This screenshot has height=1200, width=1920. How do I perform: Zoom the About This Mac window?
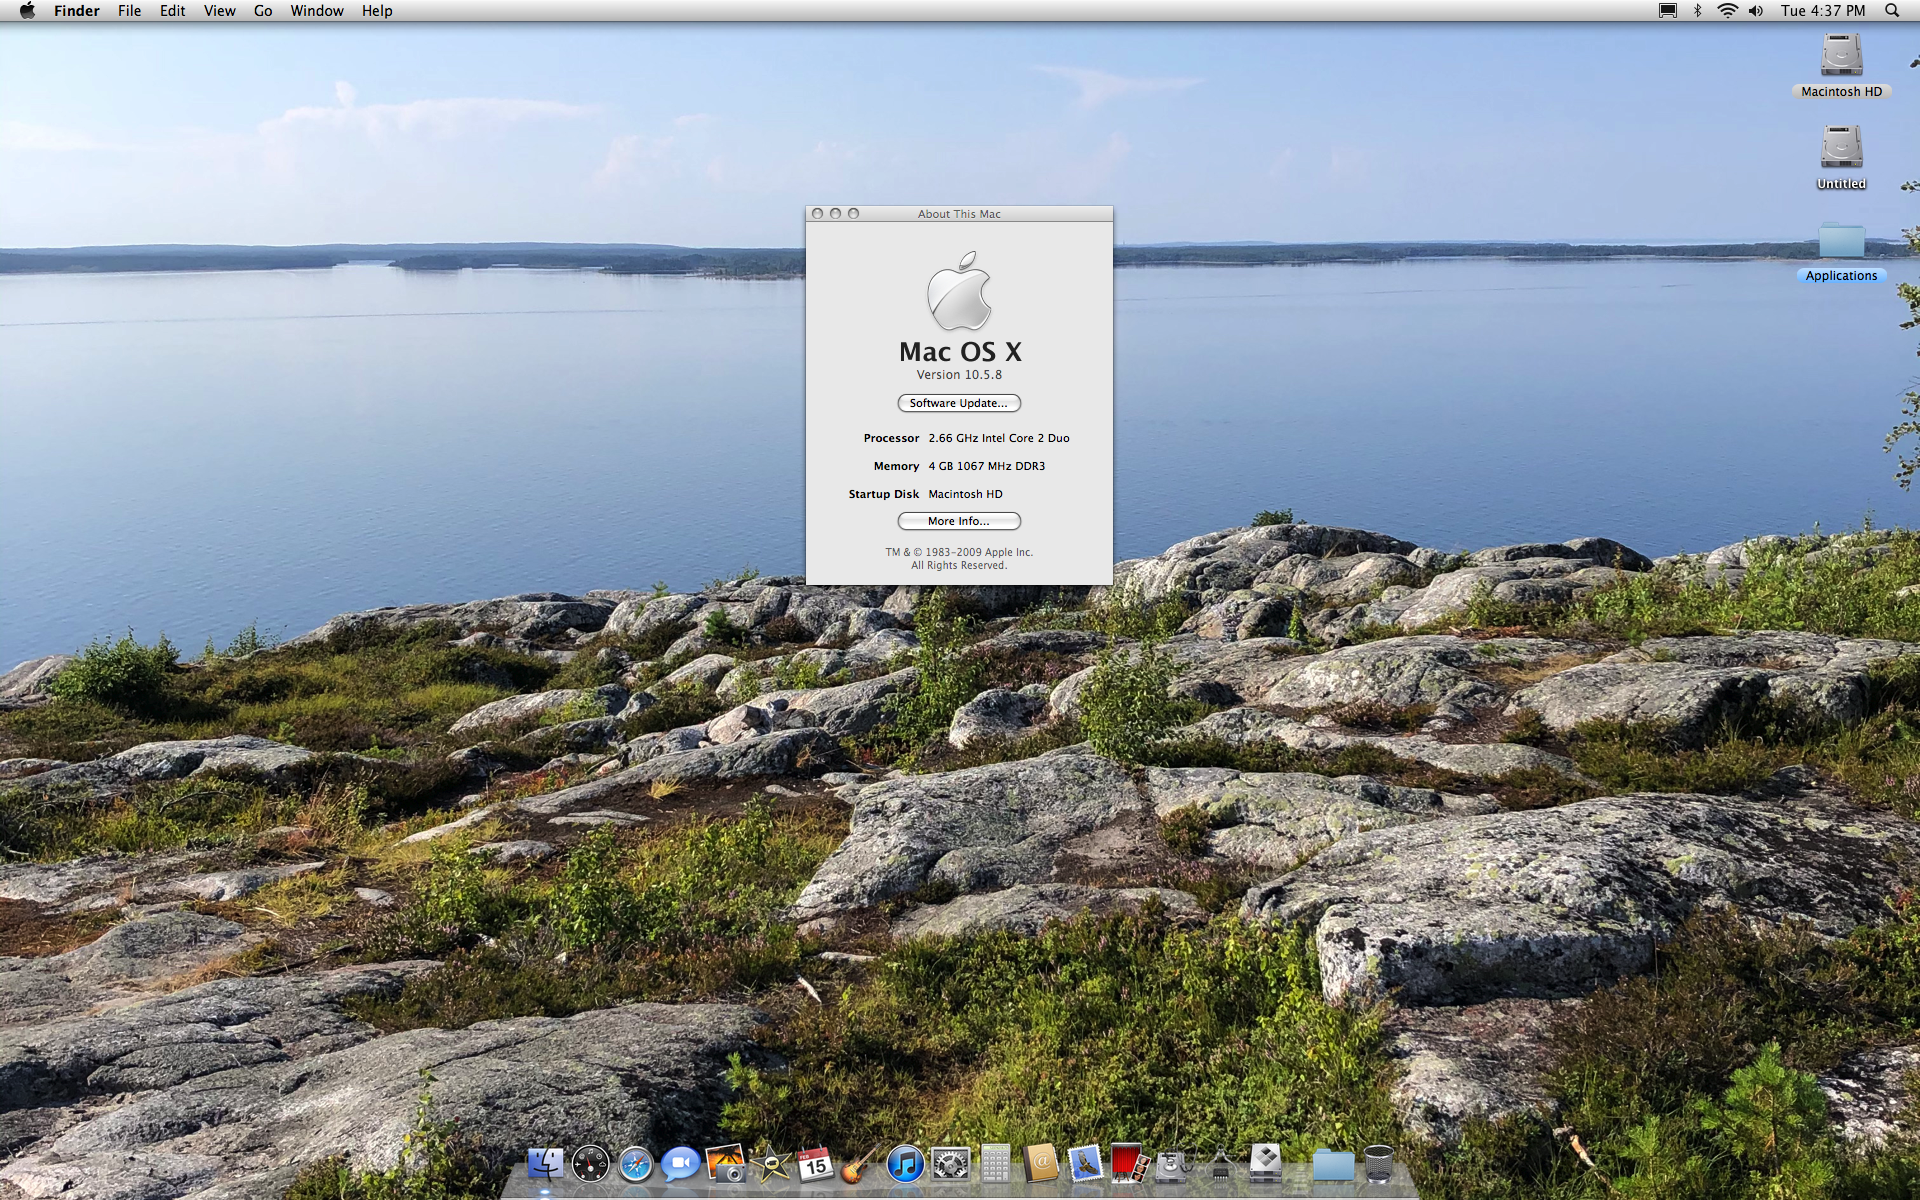pos(854,213)
